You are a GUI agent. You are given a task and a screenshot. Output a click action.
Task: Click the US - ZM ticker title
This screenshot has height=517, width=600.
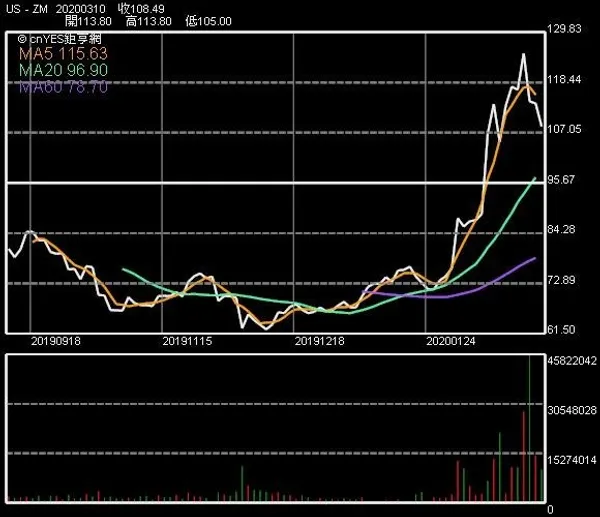pos(26,9)
